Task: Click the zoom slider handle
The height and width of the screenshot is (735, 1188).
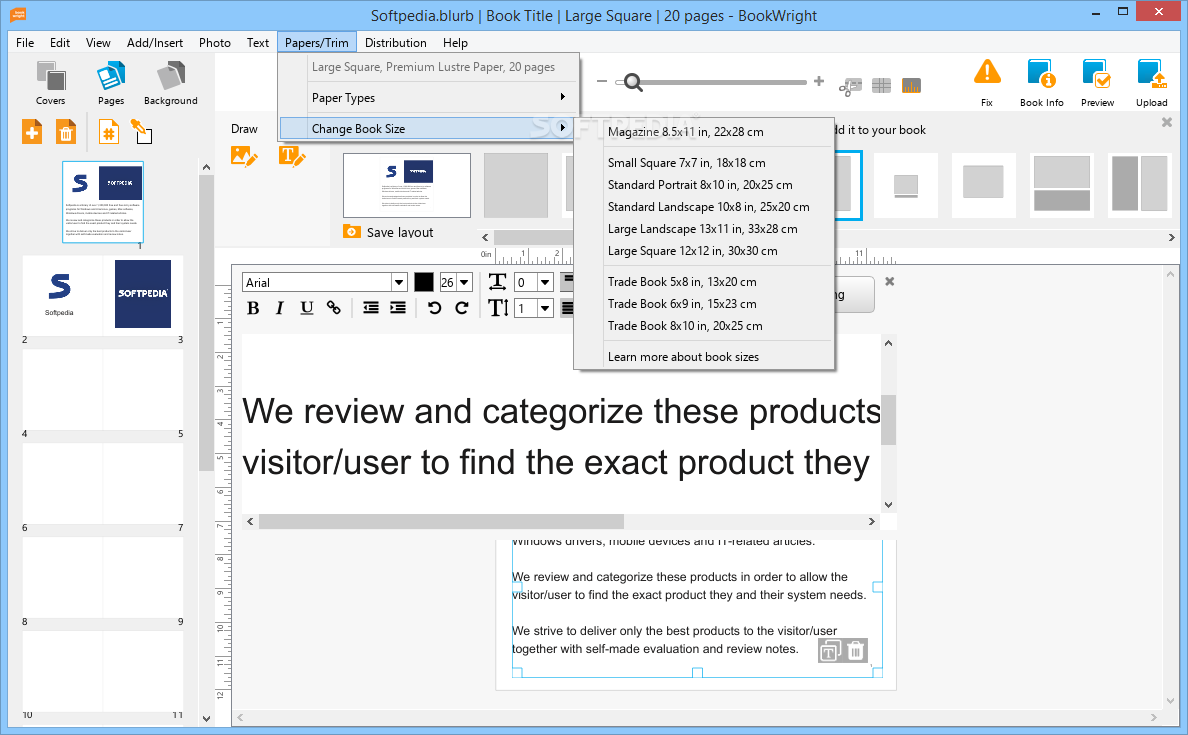Action: [633, 83]
